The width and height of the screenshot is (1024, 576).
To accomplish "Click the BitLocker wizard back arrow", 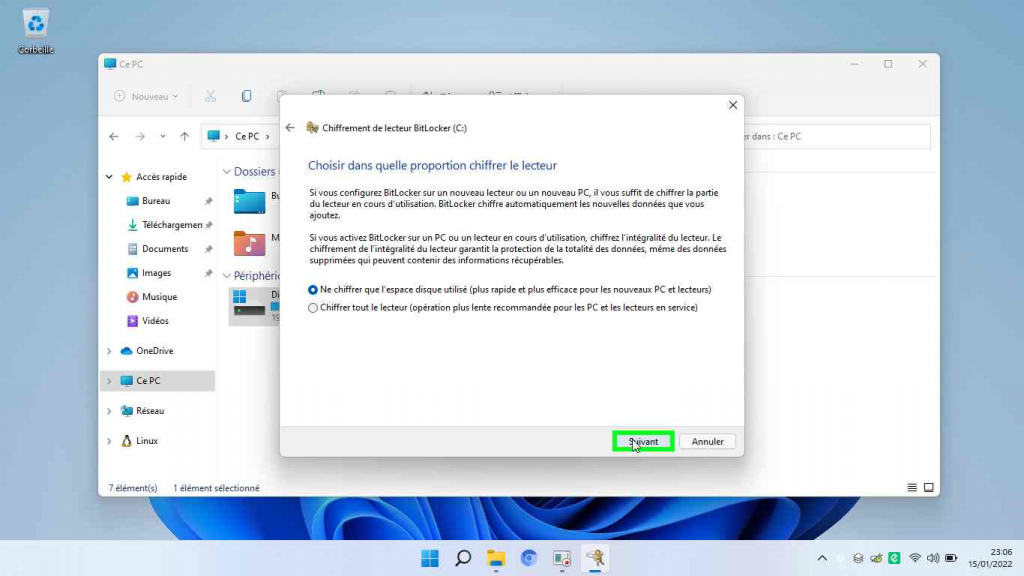I will tap(290, 128).
